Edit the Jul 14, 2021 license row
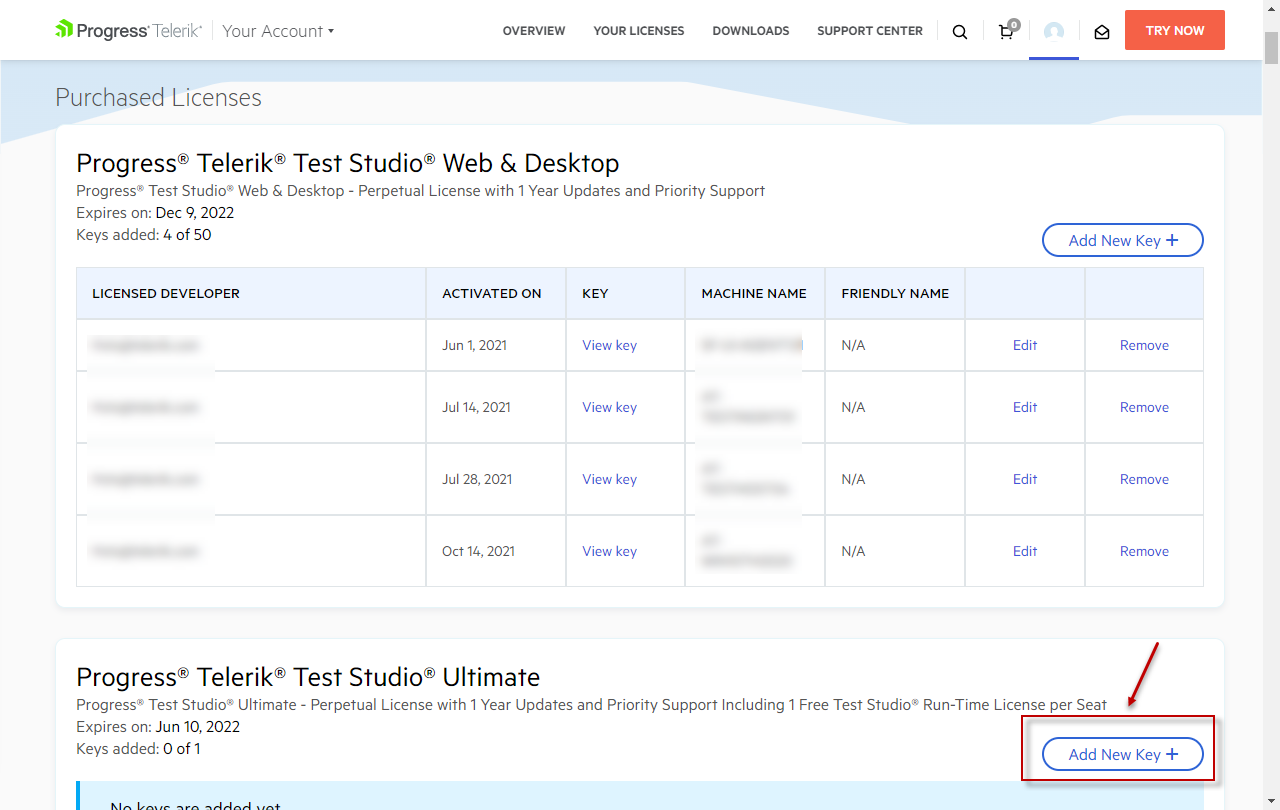Image resolution: width=1280 pixels, height=810 pixels. tap(1025, 407)
